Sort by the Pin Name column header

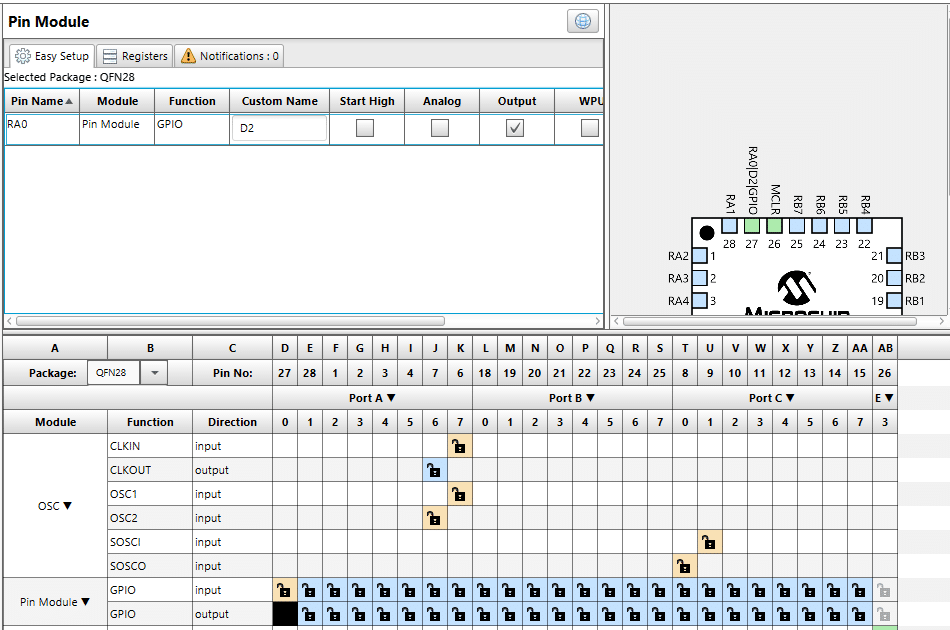pos(41,101)
